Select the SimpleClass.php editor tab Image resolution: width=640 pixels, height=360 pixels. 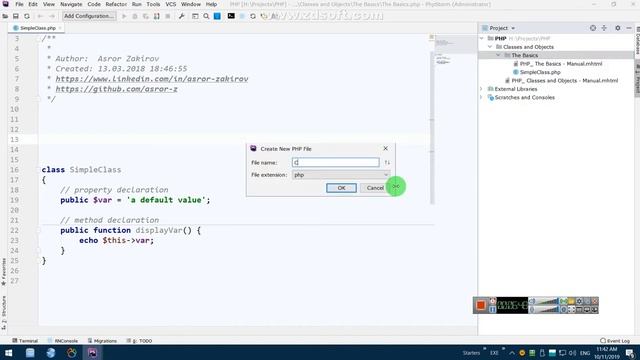(37, 28)
